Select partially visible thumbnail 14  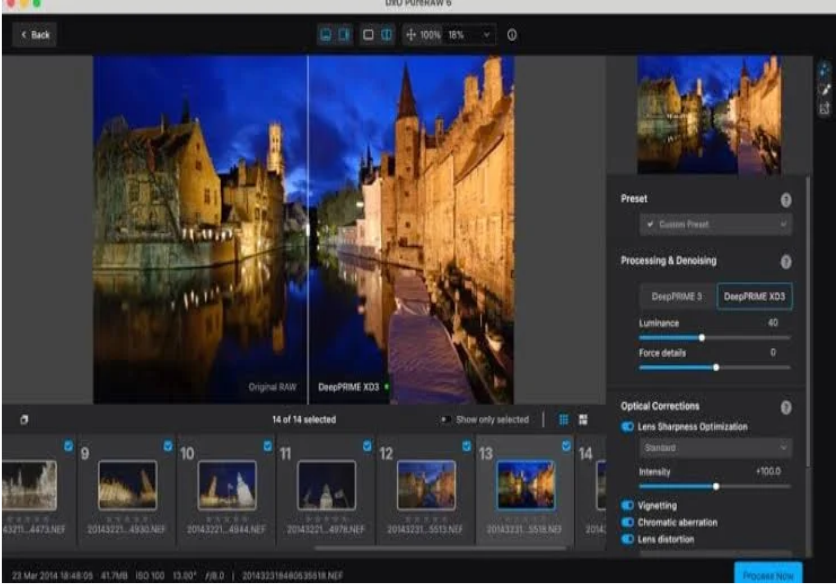(x=601, y=485)
